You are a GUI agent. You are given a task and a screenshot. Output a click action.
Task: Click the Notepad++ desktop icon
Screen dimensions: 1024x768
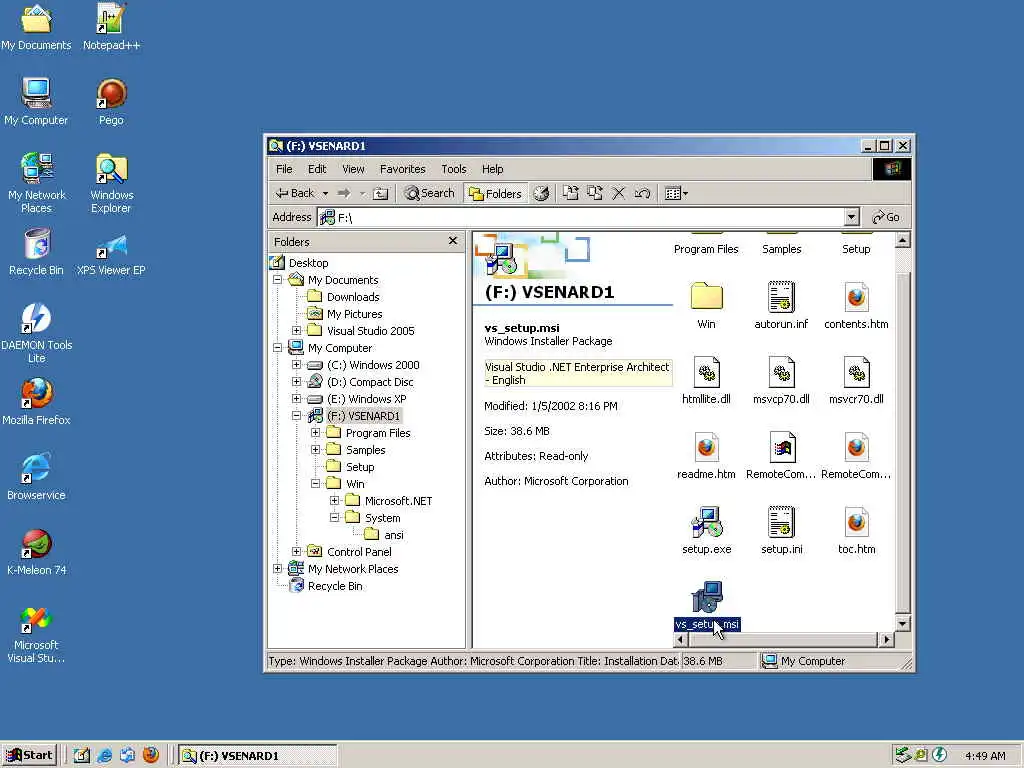point(111,27)
